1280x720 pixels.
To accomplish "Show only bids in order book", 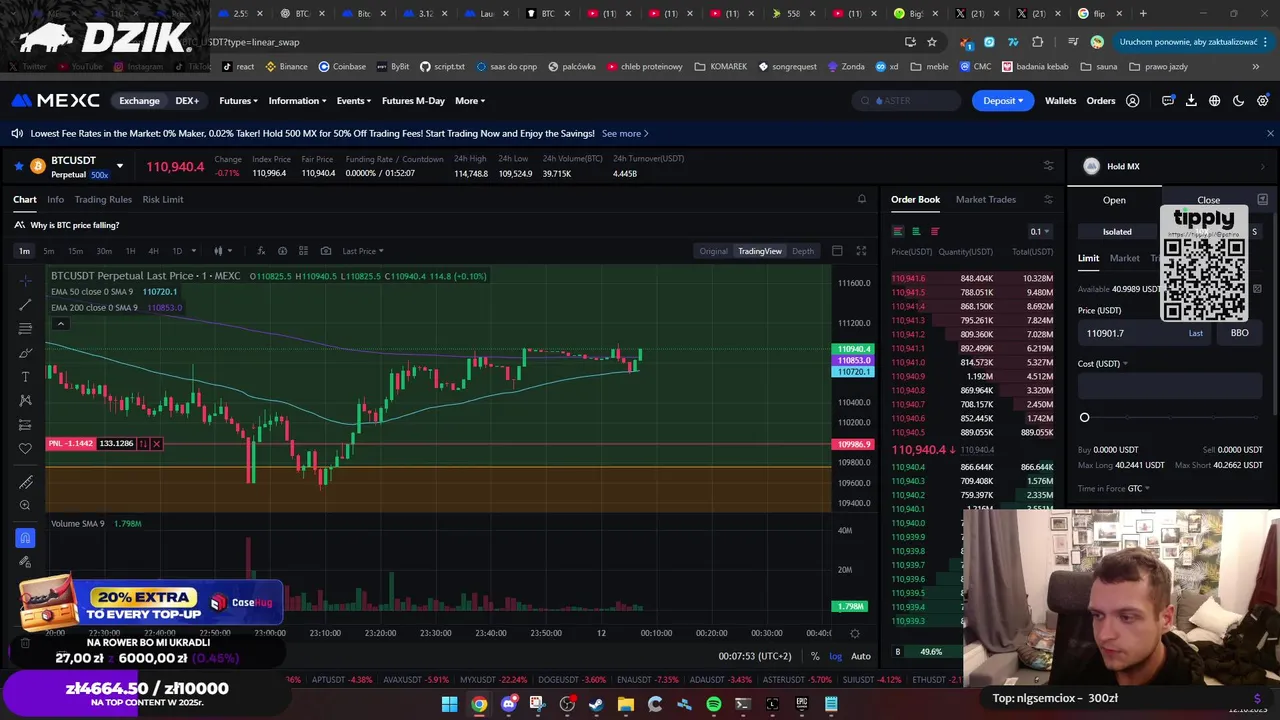I will pyautogui.click(x=916, y=231).
